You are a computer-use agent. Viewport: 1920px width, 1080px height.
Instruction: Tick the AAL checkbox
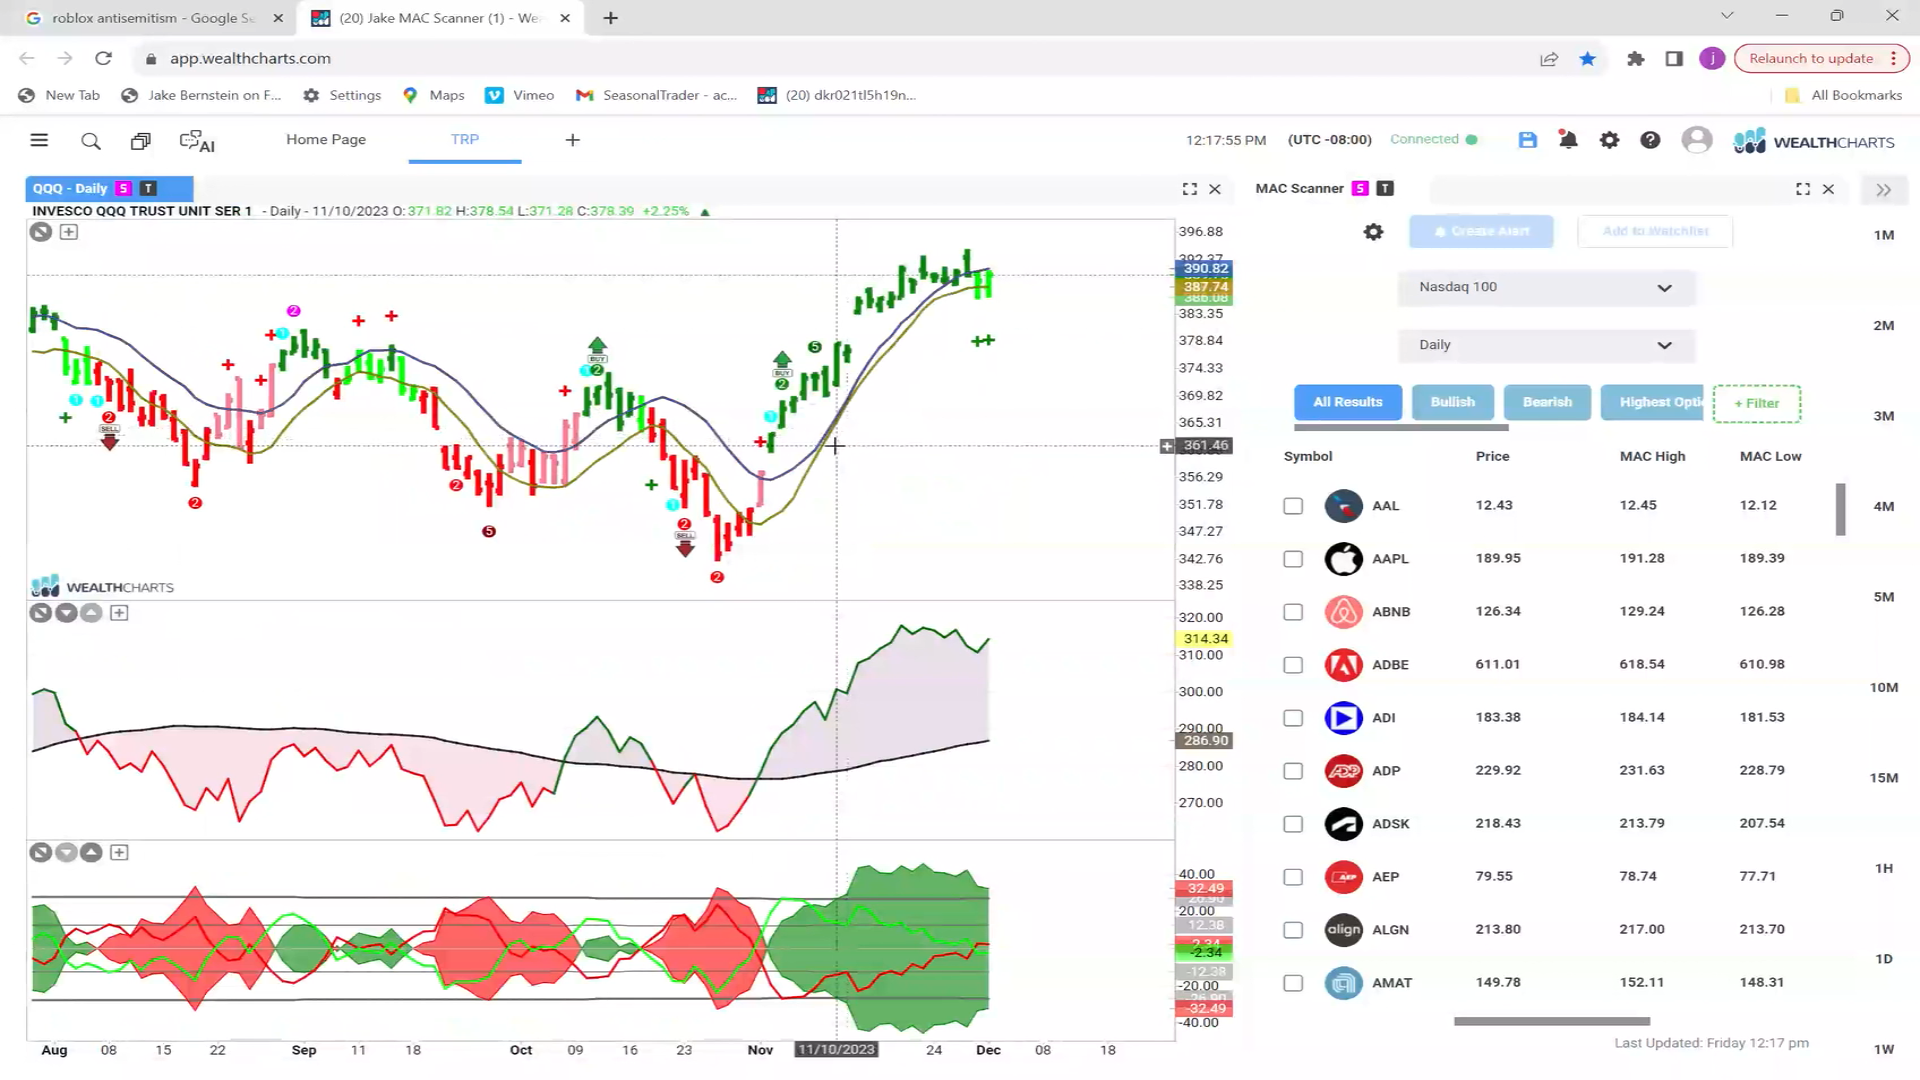[1293, 506]
